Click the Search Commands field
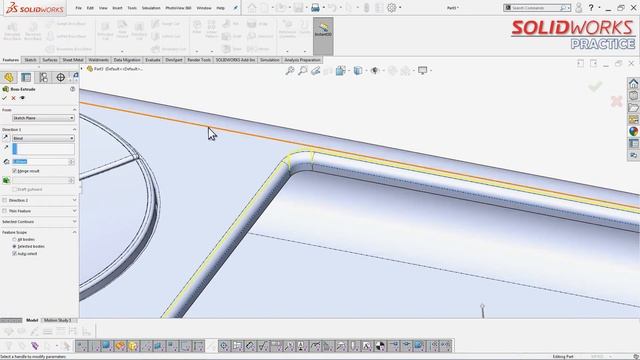The width and height of the screenshot is (640, 360). pyautogui.click(x=536, y=8)
